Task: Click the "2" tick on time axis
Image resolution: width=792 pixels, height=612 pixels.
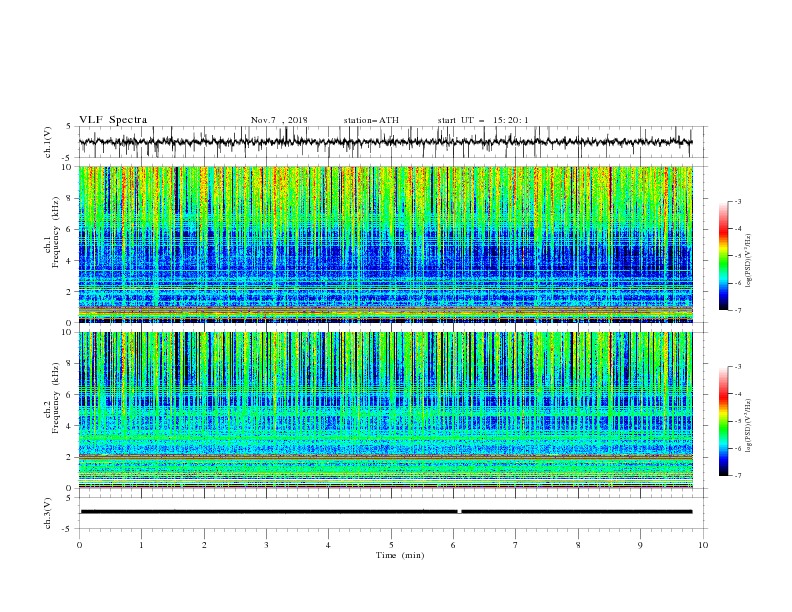Action: pos(204,545)
